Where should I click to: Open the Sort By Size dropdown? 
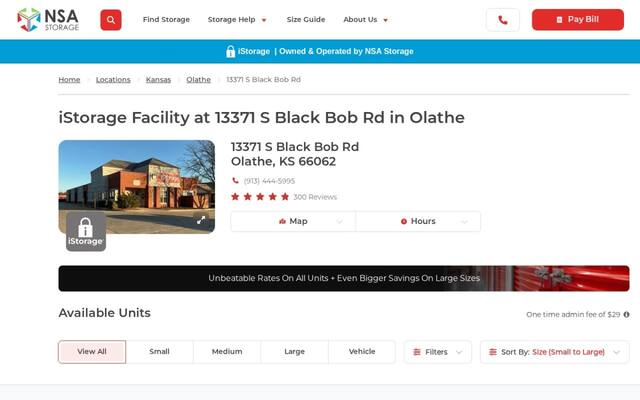(x=555, y=352)
